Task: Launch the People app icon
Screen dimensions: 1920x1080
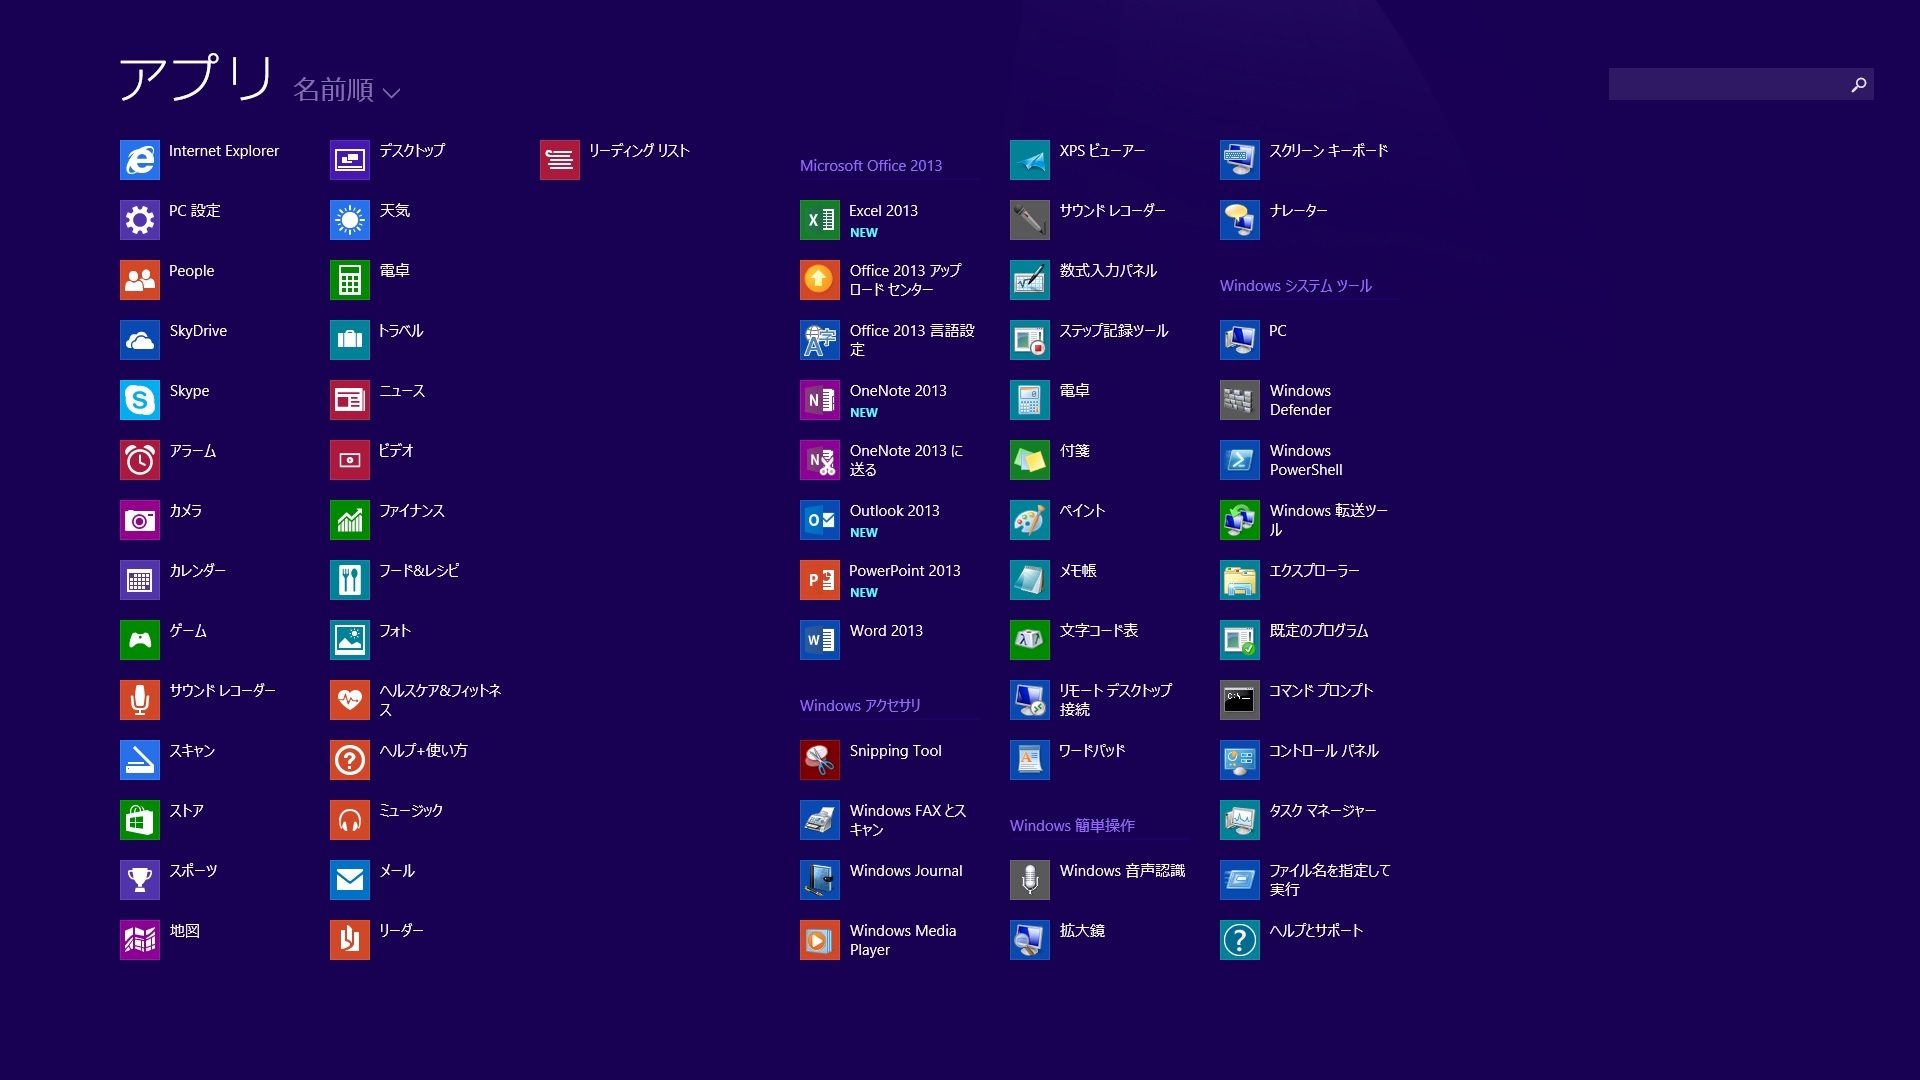Action: point(140,280)
